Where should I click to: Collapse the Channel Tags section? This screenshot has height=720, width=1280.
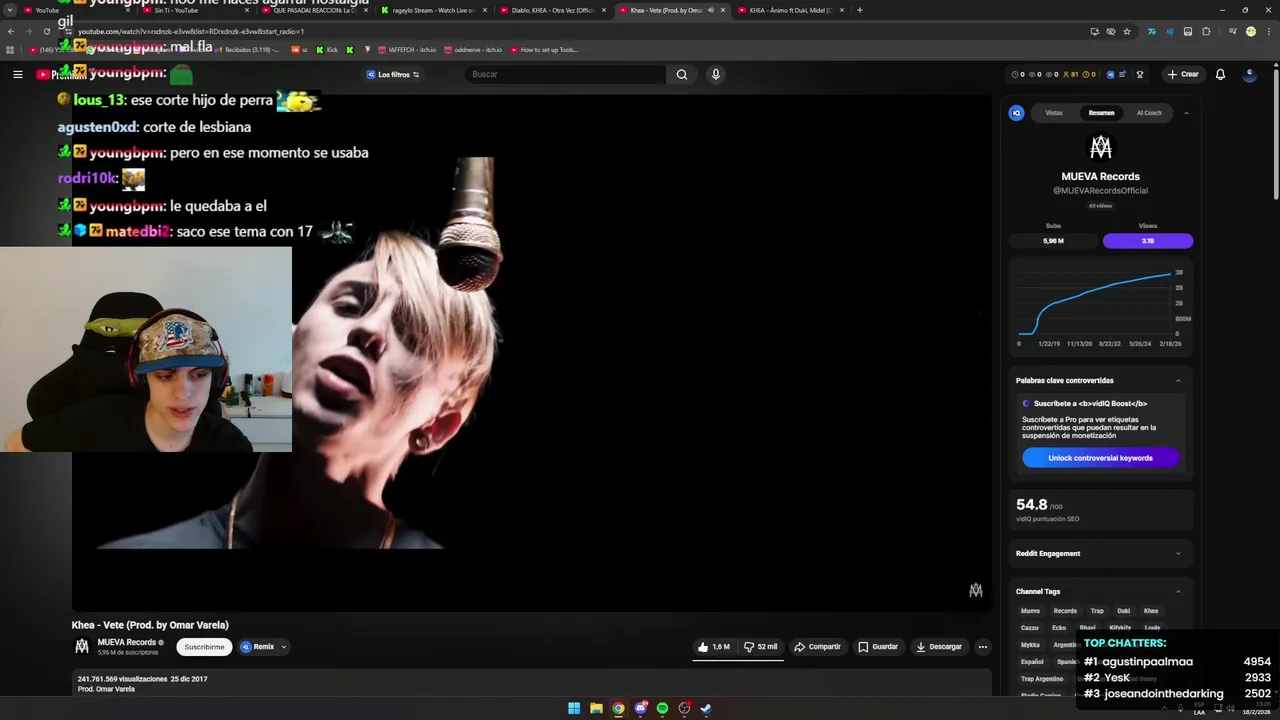[x=1178, y=591]
